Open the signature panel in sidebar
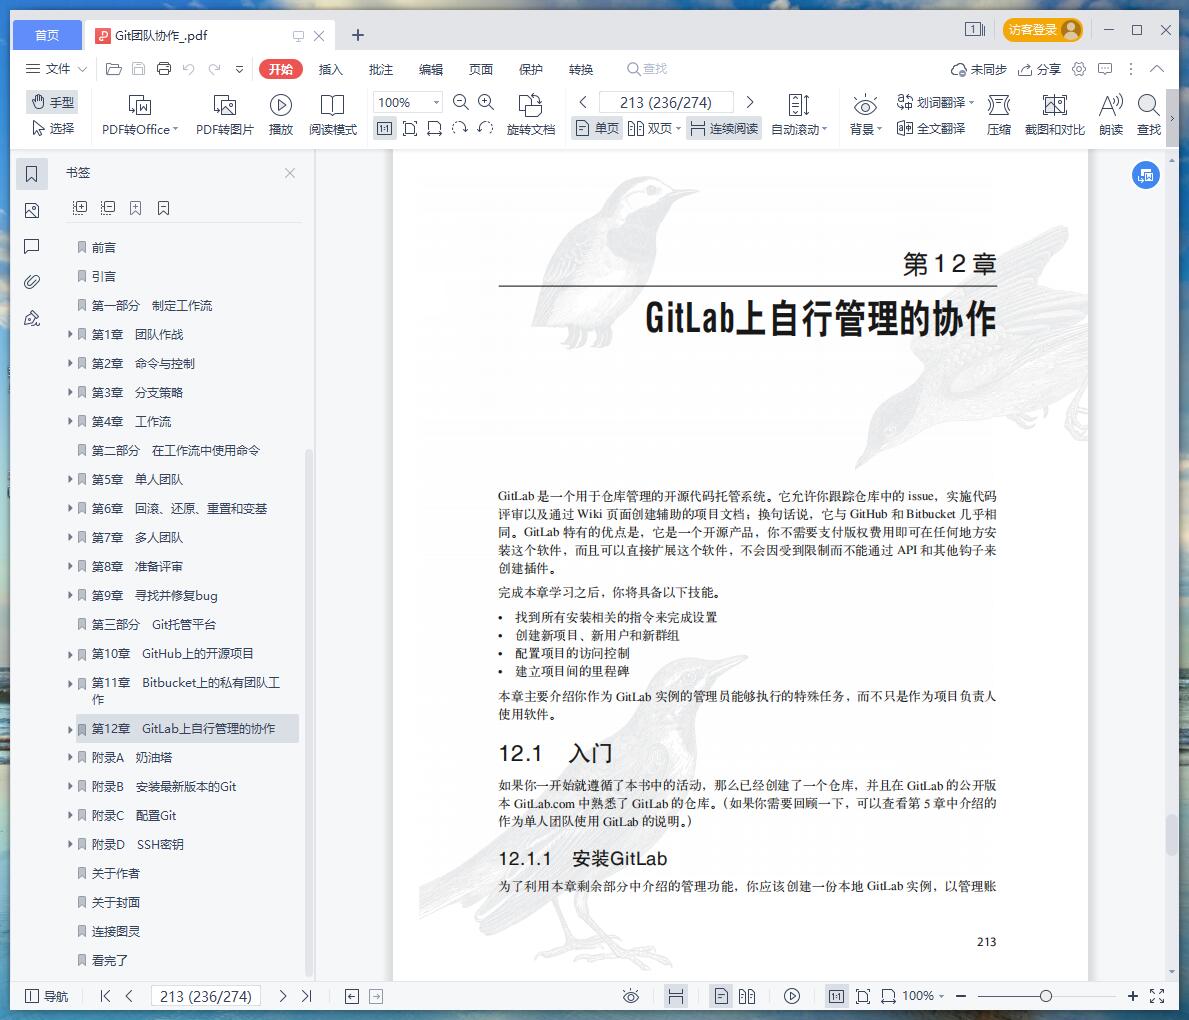Image resolution: width=1189 pixels, height=1020 pixels. click(32, 319)
